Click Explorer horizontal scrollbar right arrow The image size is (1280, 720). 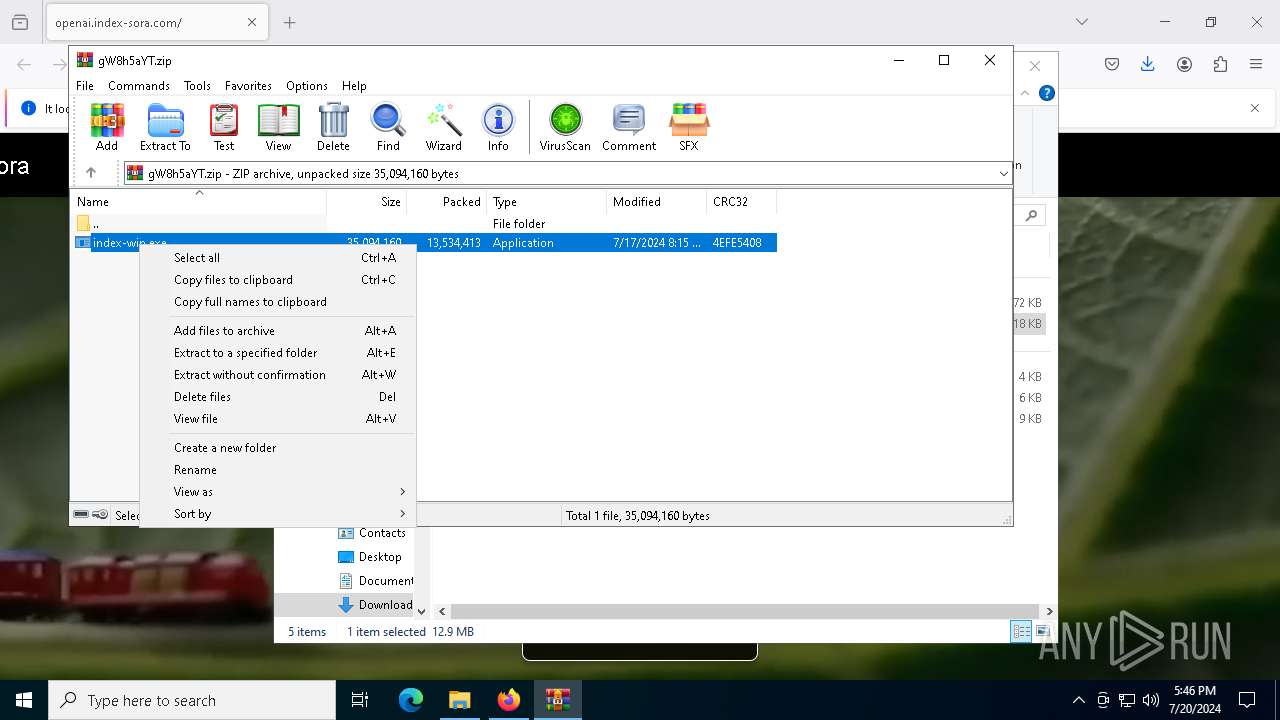coord(1049,611)
